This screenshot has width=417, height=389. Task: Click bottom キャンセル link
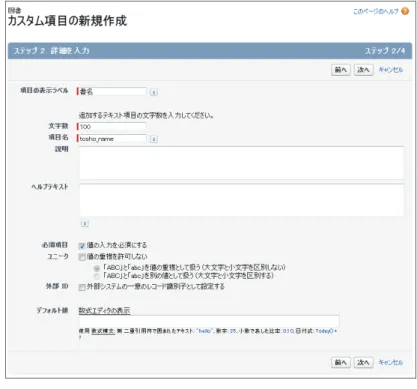coord(391,362)
